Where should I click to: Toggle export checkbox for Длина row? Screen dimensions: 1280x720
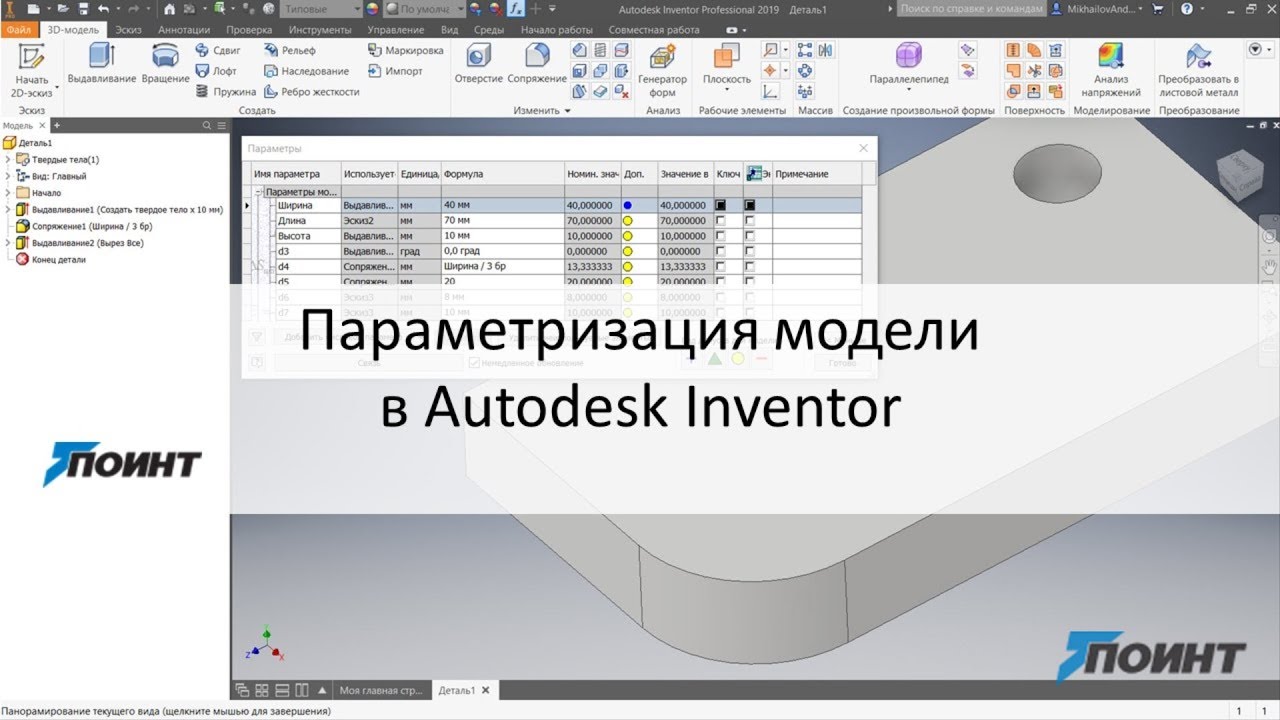750,220
